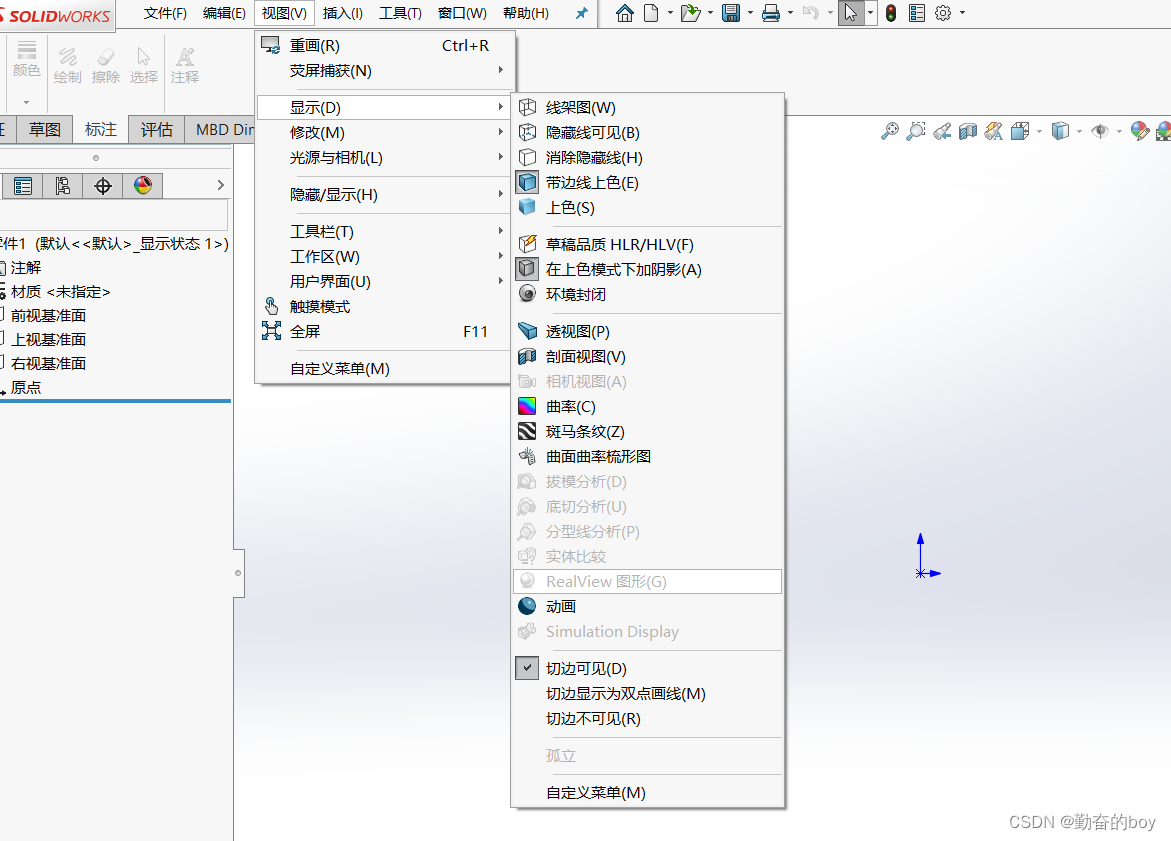The height and width of the screenshot is (841, 1171).
Task: Open the 帮助(H) menu
Action: click(x=526, y=13)
